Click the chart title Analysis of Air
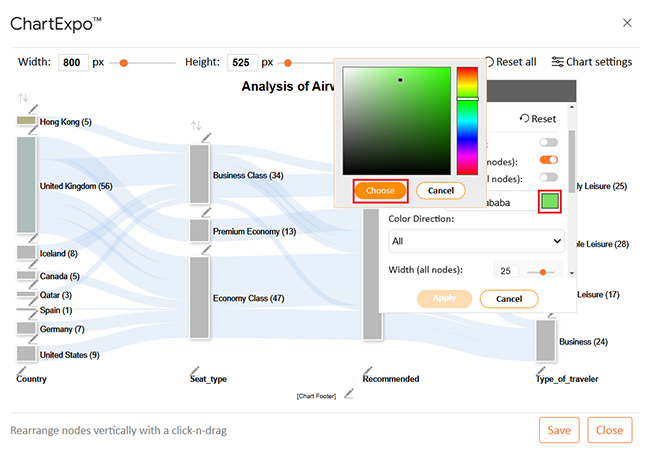The image size is (650, 465). (x=288, y=86)
